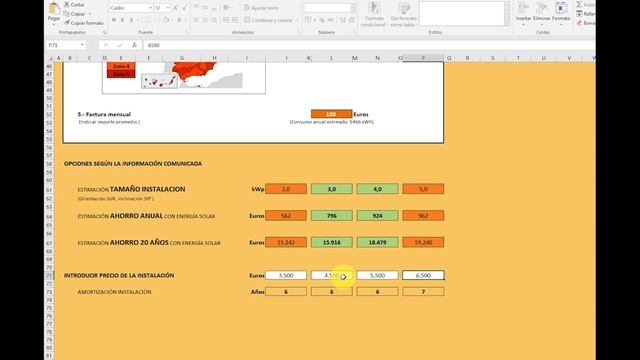Select the 4.500 price cell
The height and width of the screenshot is (360, 640).
tap(331, 276)
